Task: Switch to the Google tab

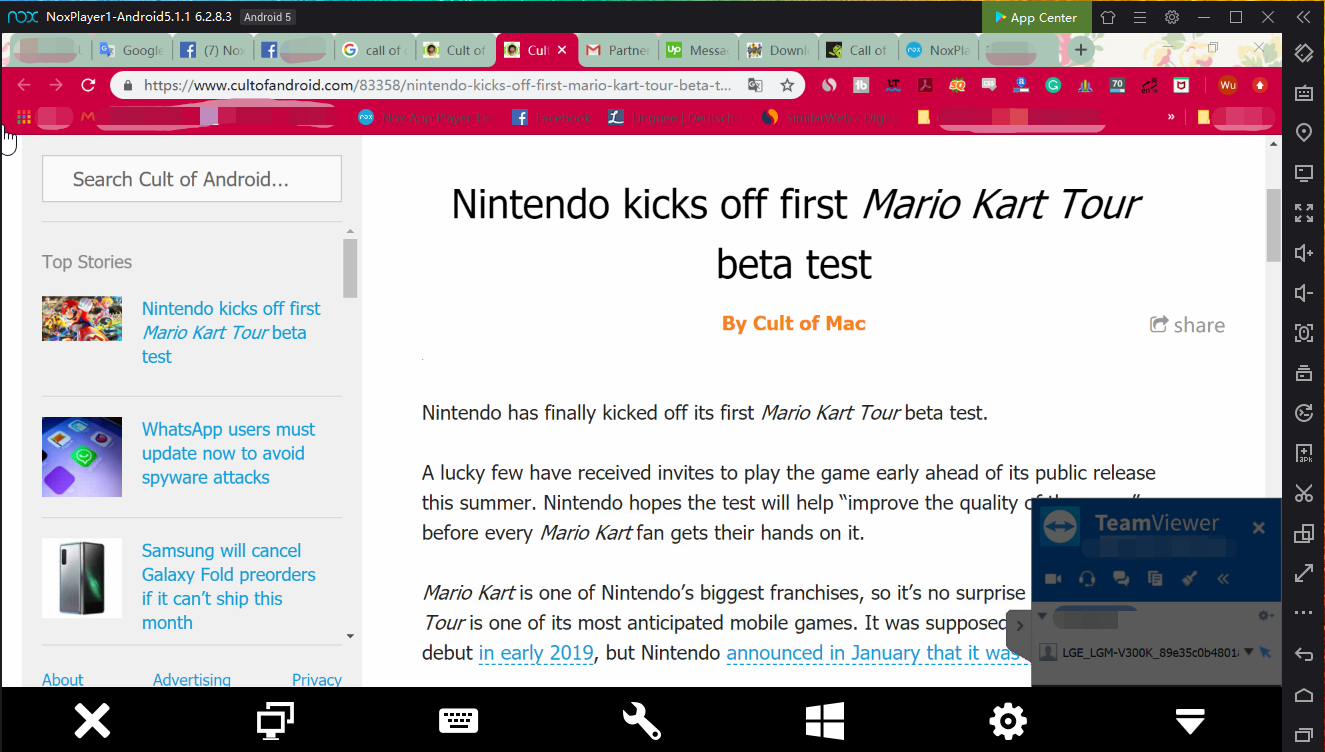Action: coord(131,50)
